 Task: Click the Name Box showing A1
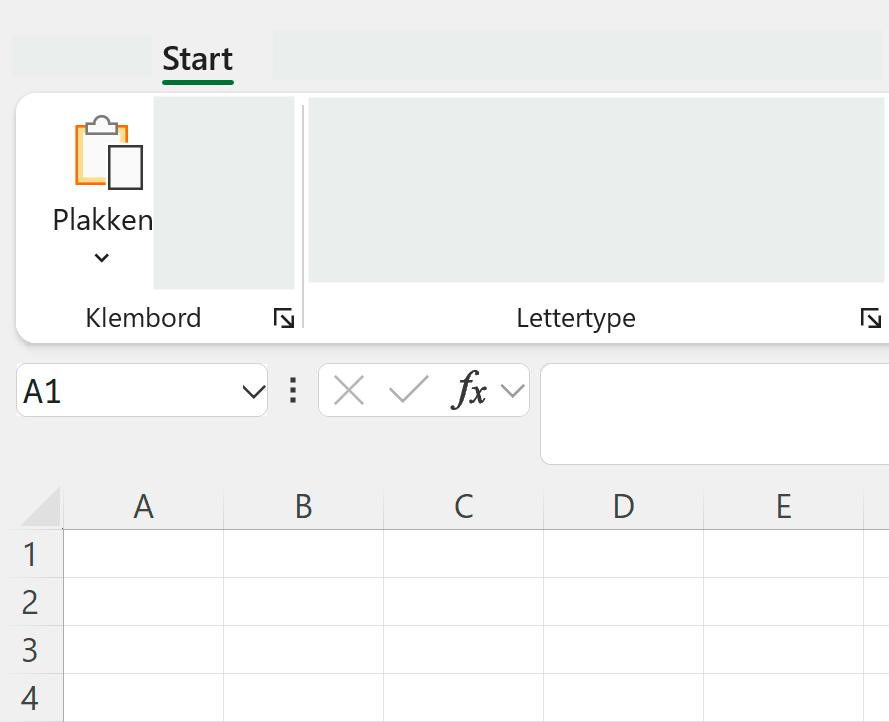(x=125, y=391)
